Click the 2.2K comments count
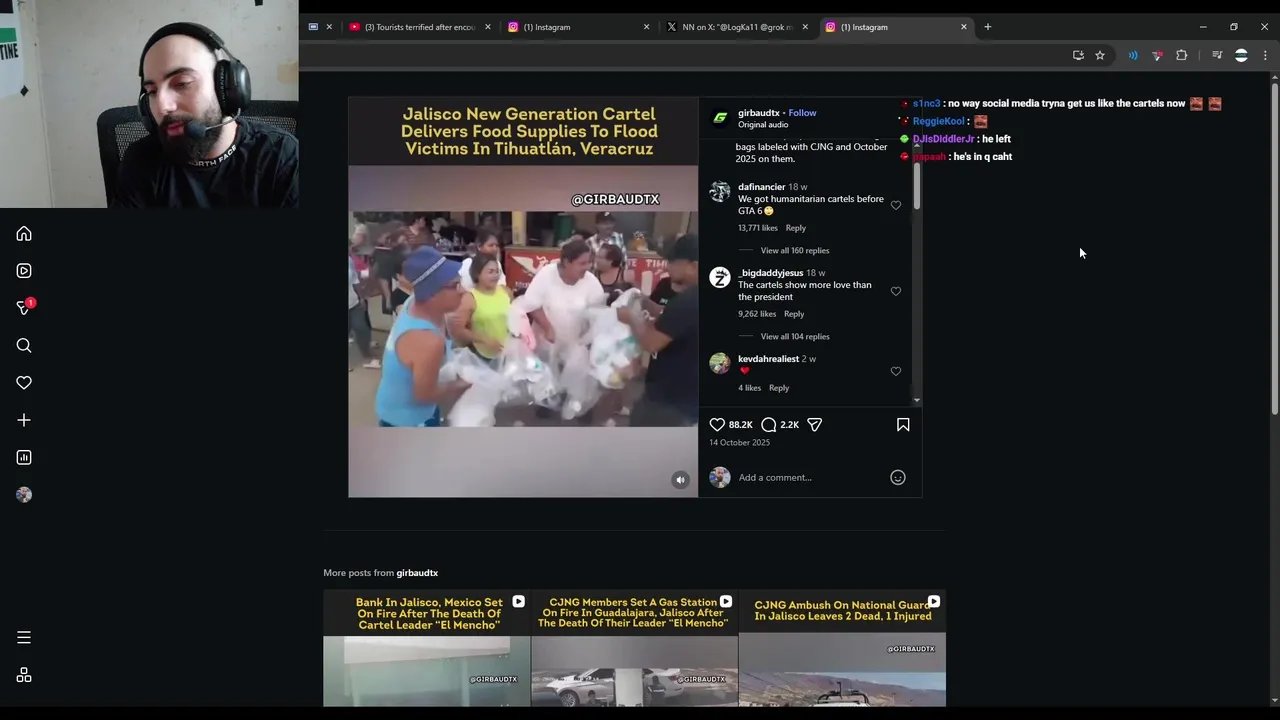The width and height of the screenshot is (1280, 720). click(790, 425)
